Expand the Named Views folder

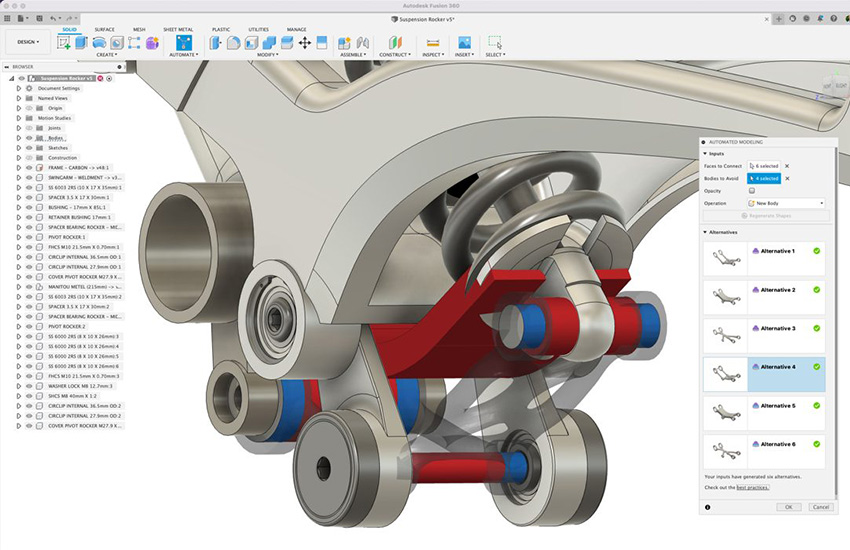pyautogui.click(x=19, y=98)
